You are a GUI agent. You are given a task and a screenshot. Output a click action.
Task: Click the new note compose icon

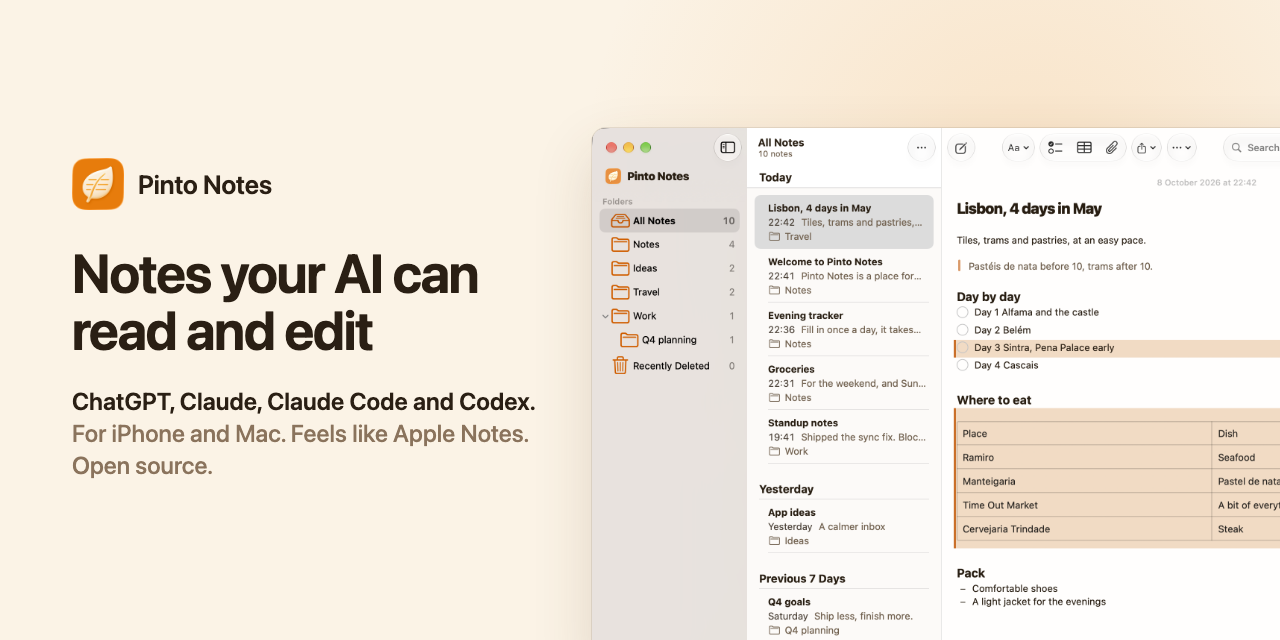pyautogui.click(x=961, y=148)
